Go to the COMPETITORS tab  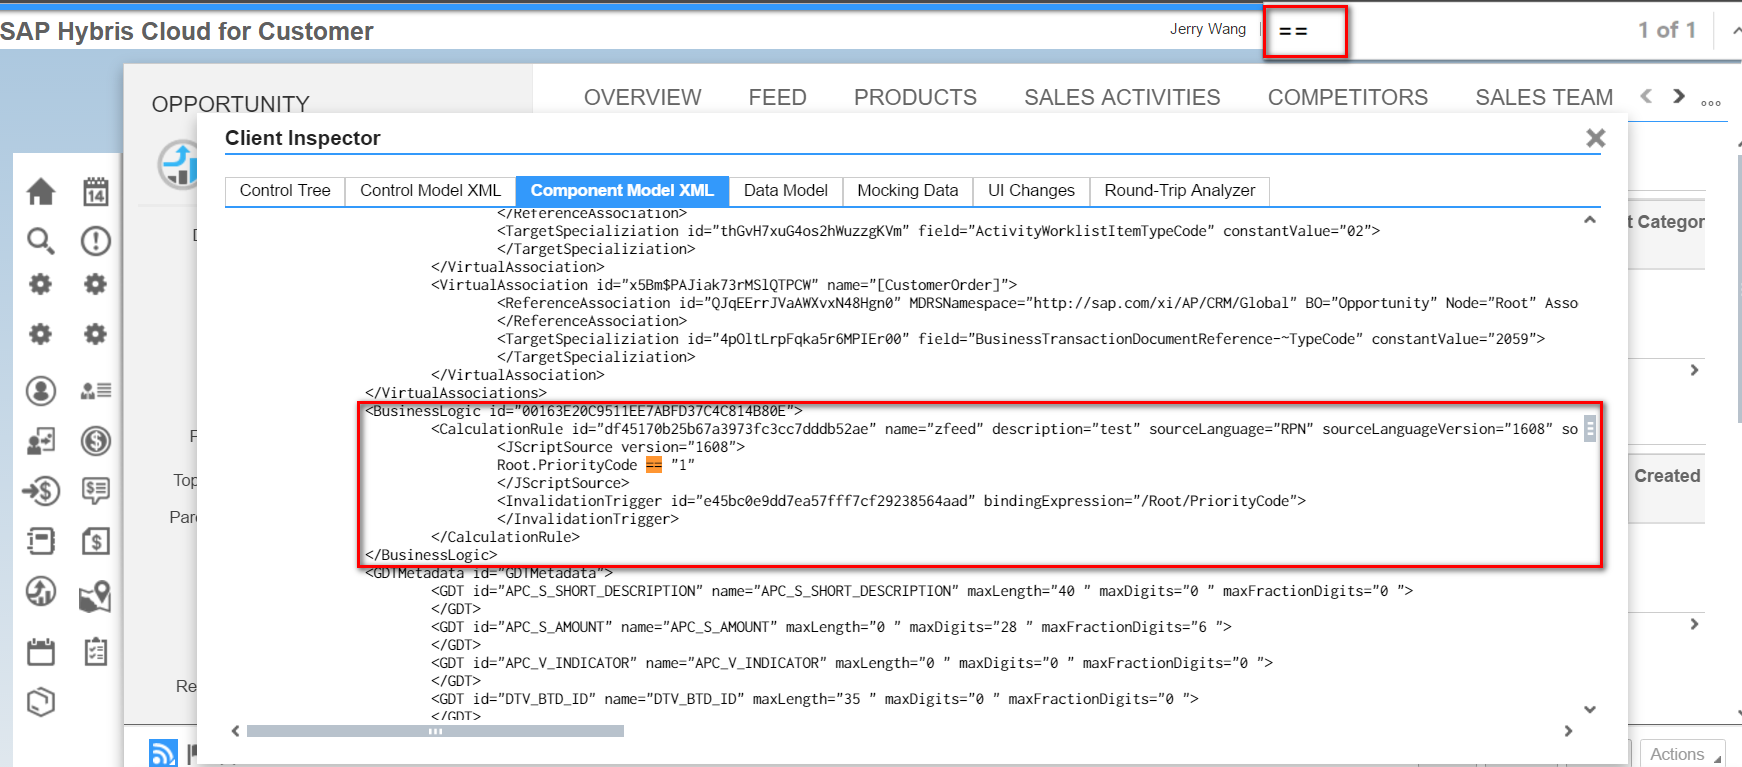pyautogui.click(x=1348, y=97)
